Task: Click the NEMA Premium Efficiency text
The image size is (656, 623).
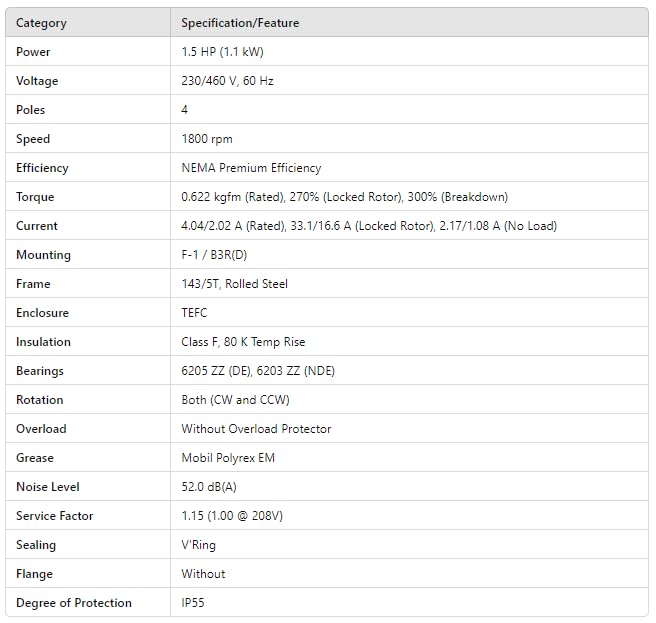Action: (x=251, y=168)
